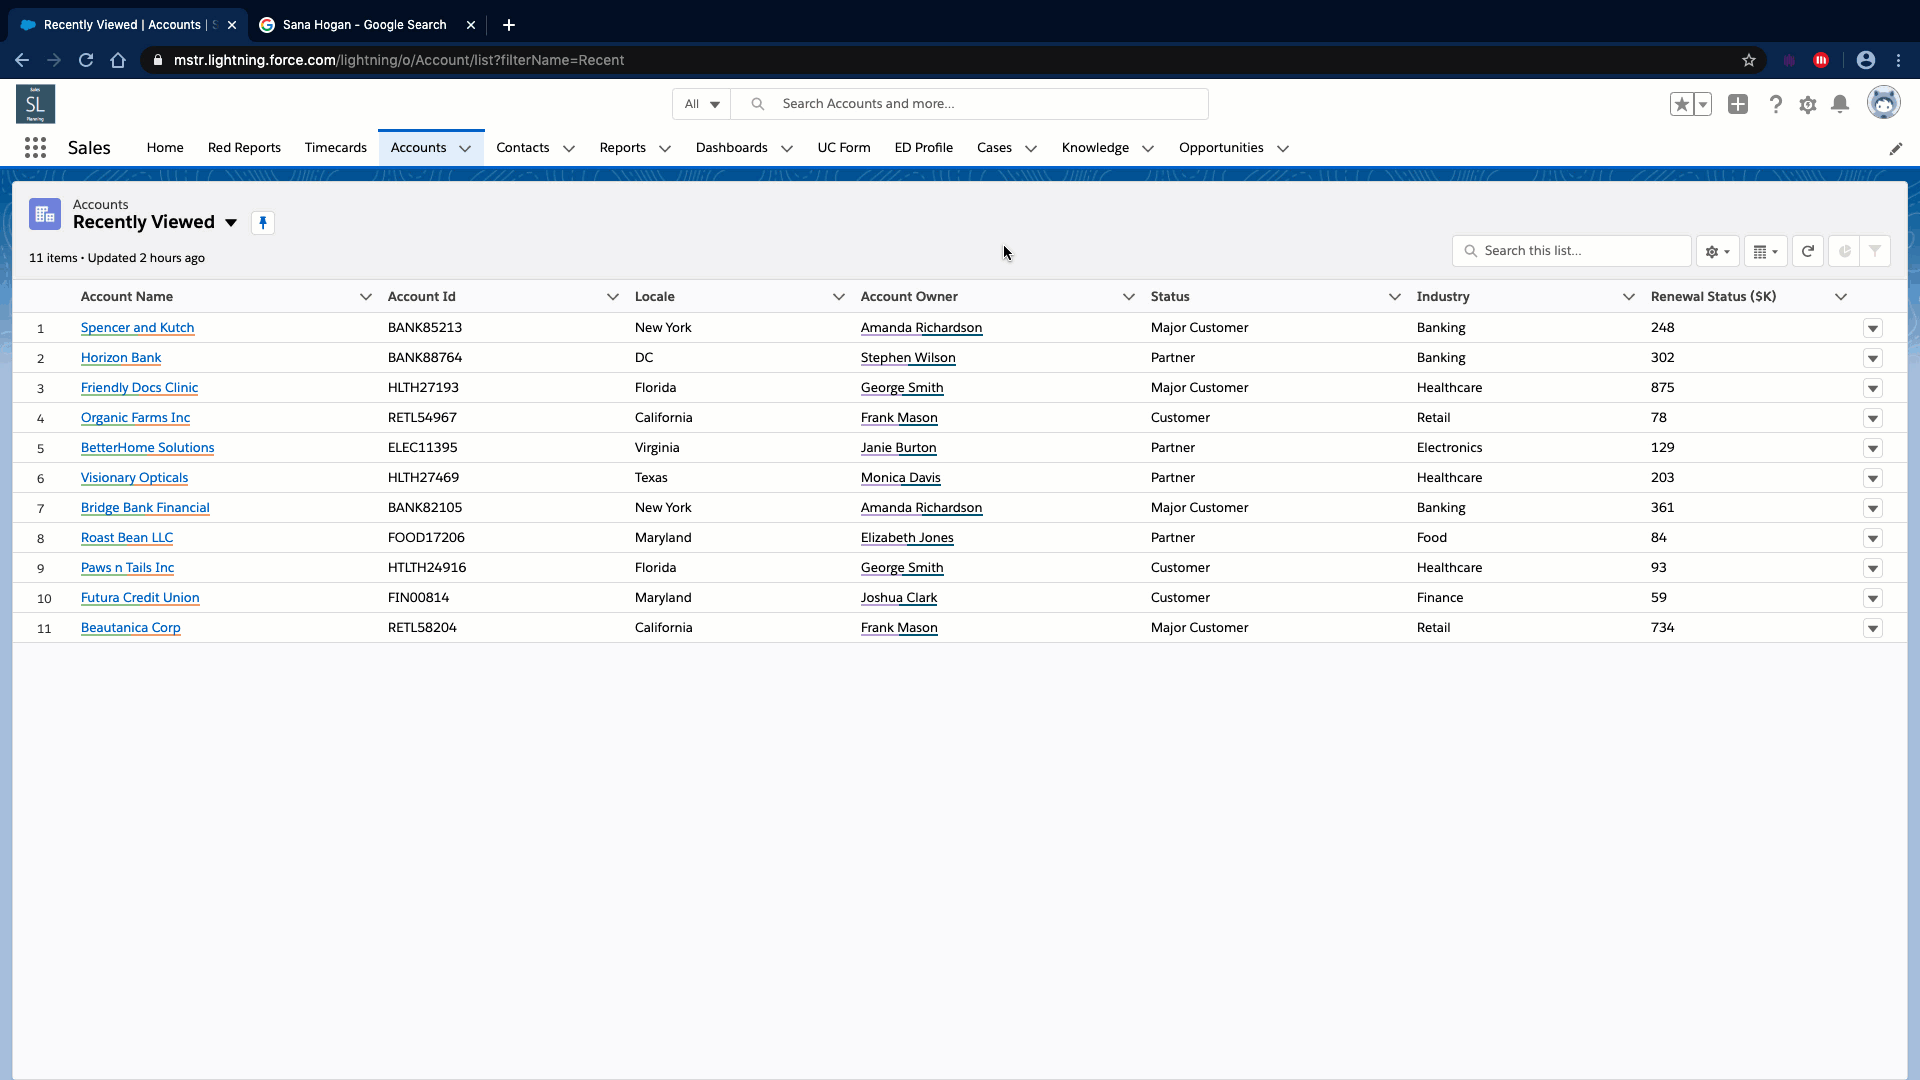Sort by the Renewal Status column header
This screenshot has width=1920, height=1080.
point(1713,296)
